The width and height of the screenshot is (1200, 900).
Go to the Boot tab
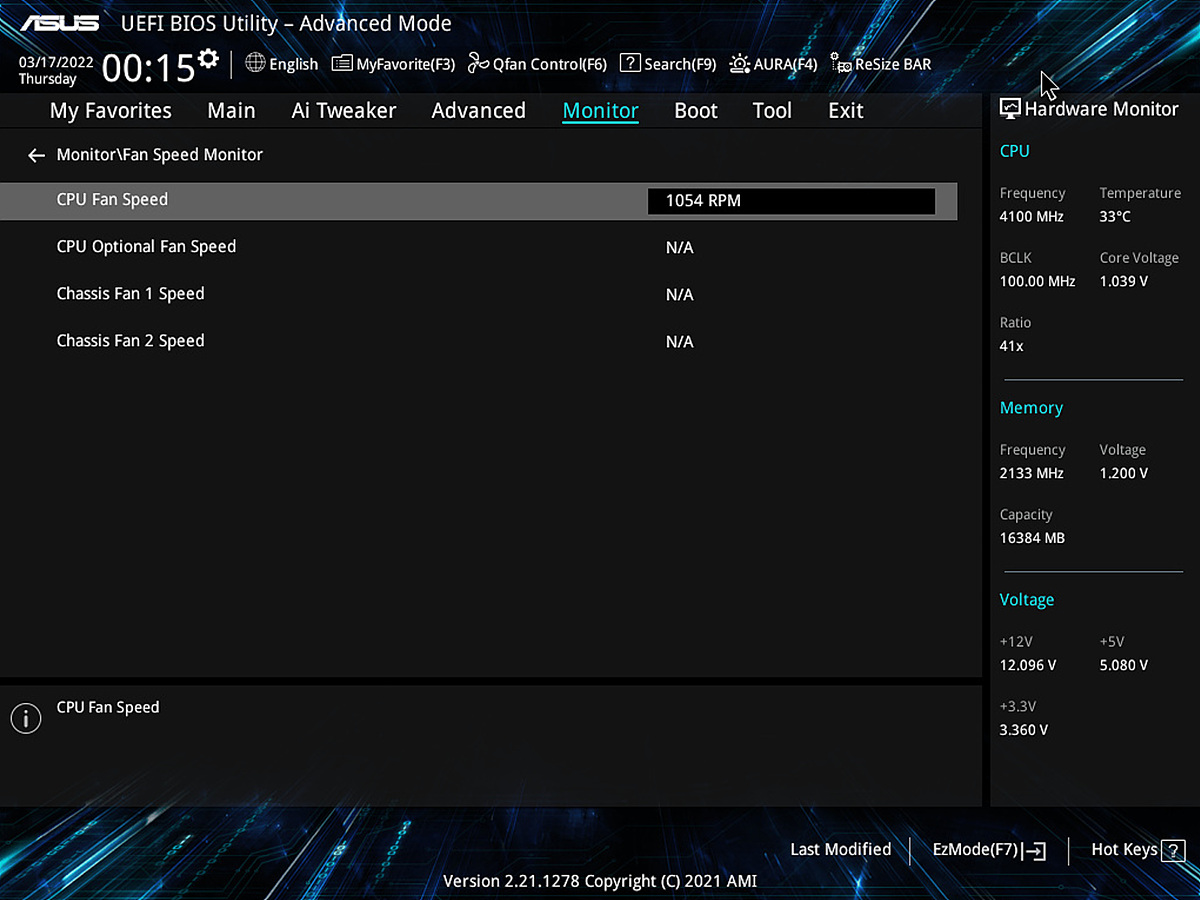click(696, 111)
